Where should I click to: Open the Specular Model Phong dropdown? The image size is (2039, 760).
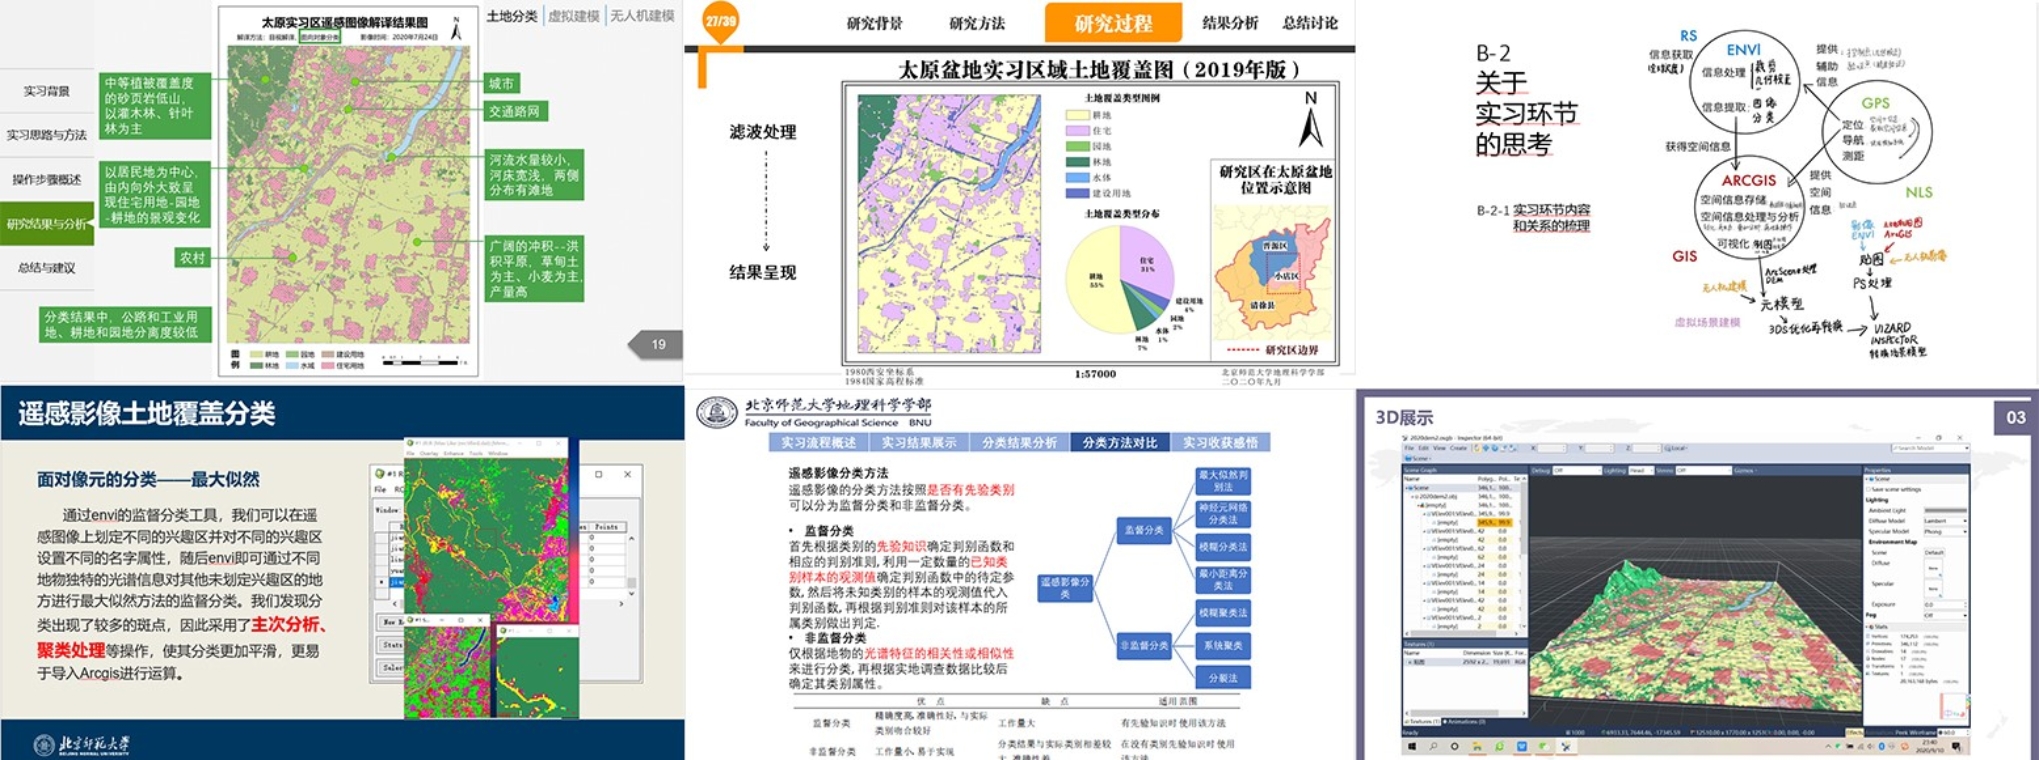point(1945,531)
